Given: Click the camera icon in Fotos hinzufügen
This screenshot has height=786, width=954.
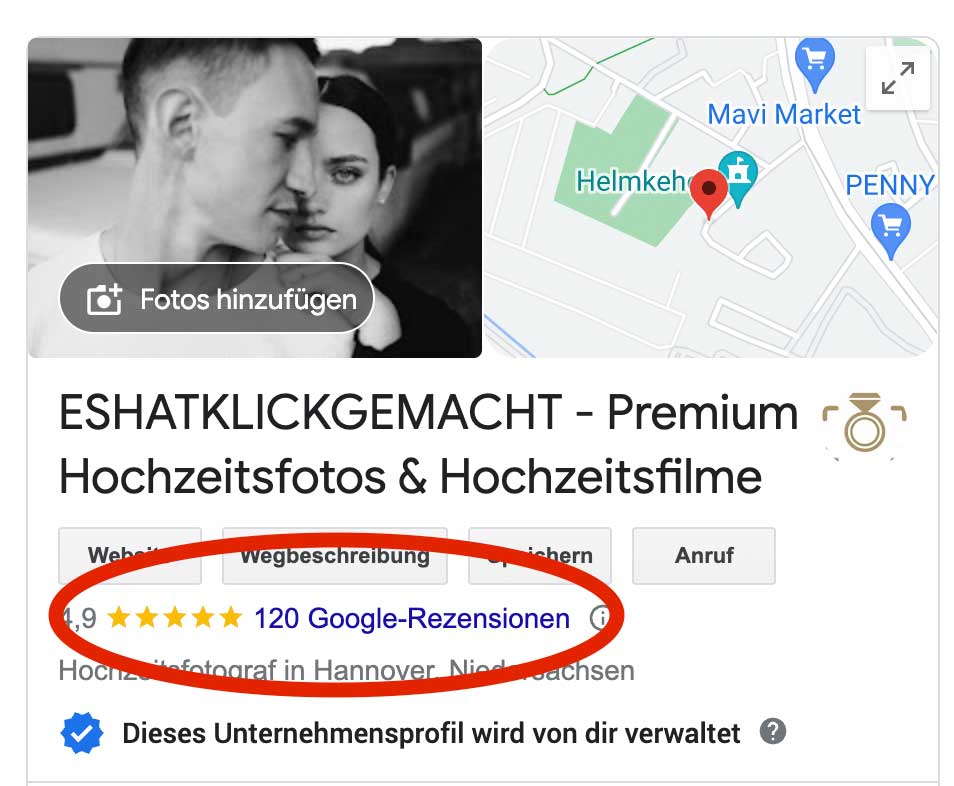Looking at the screenshot, I should coord(104,299).
